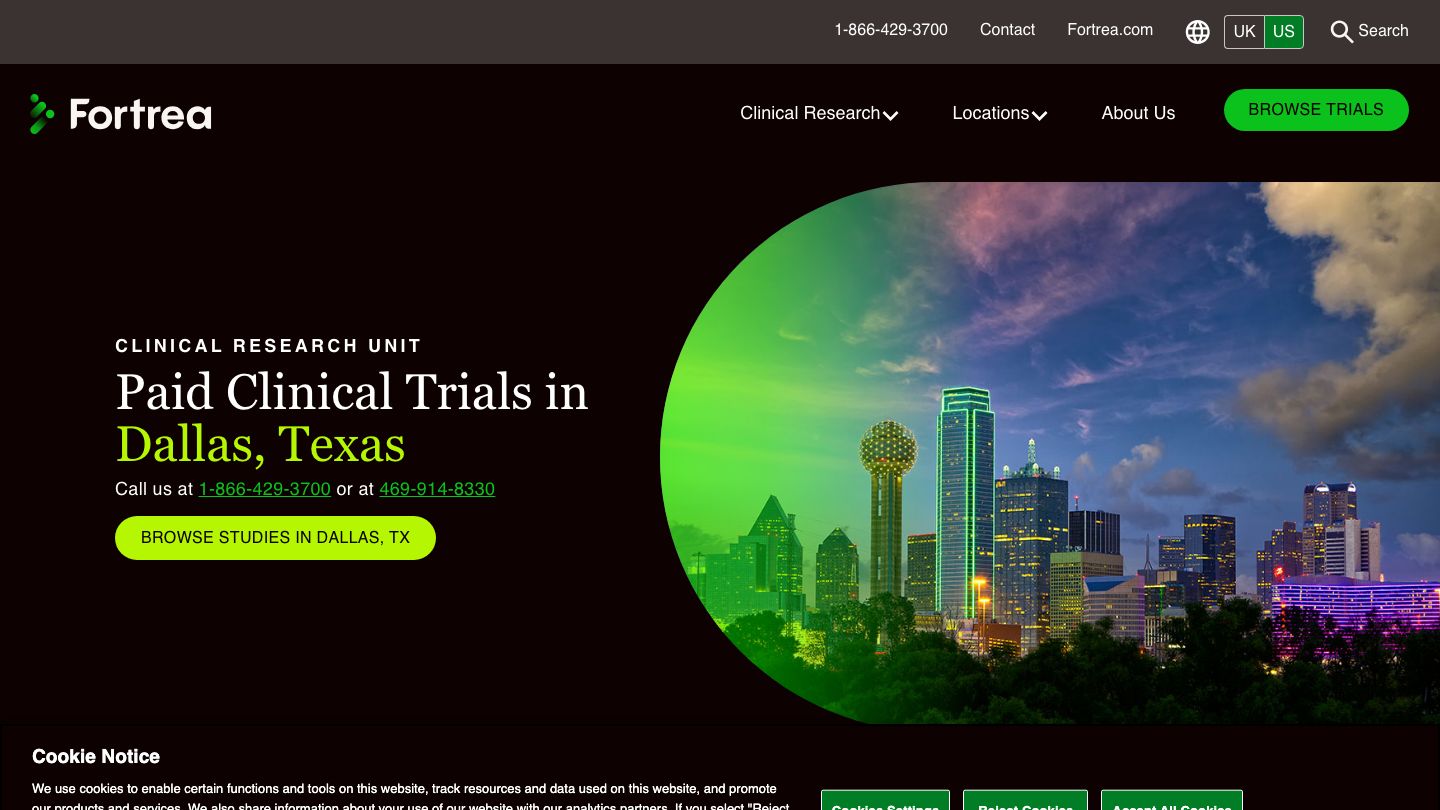1440x810 pixels.
Task: Accept All Cookies
Action: click(x=1171, y=805)
